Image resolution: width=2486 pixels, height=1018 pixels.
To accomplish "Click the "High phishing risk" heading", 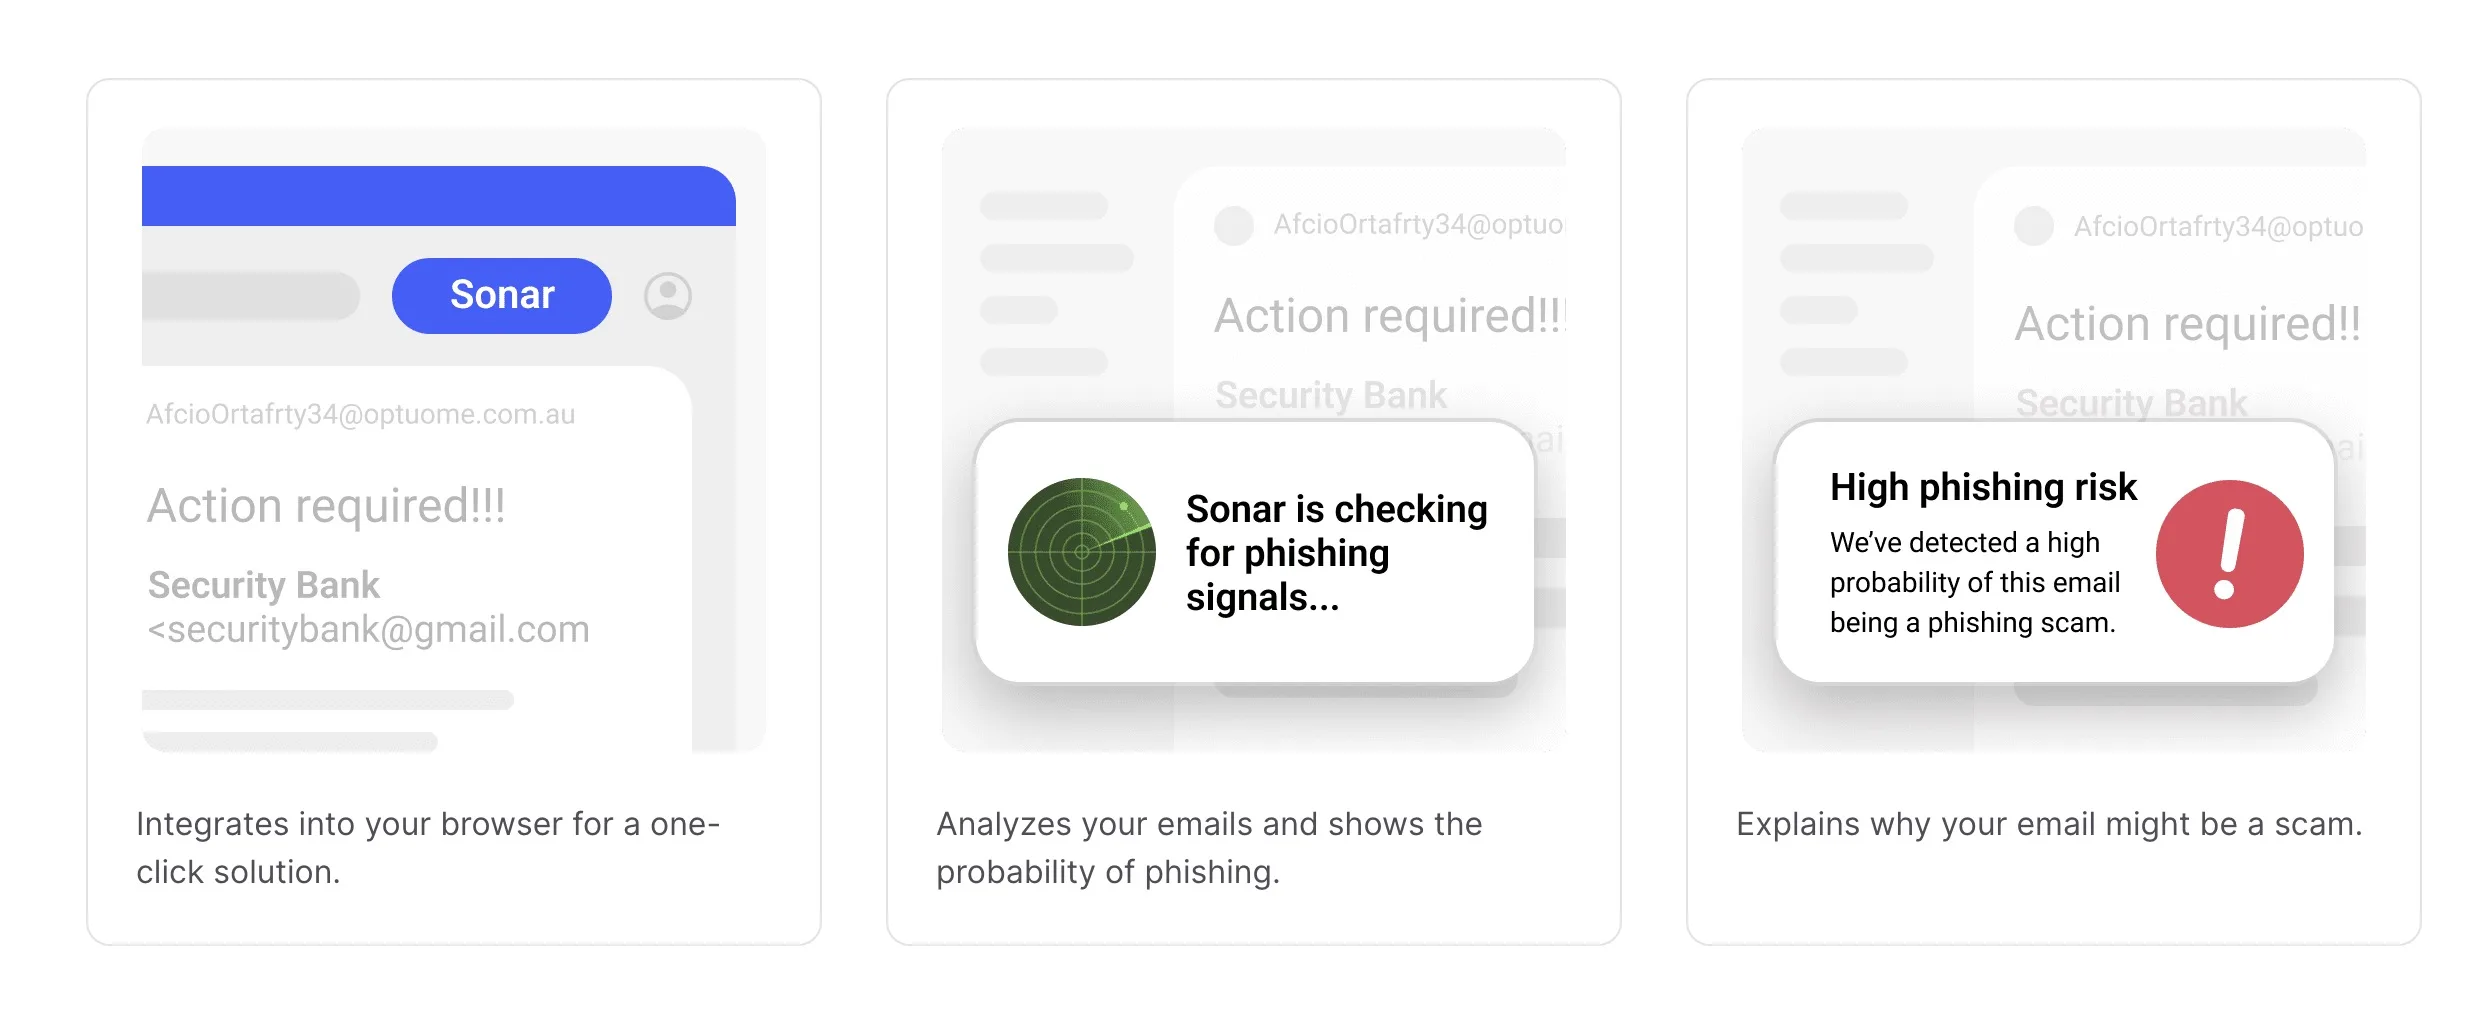I will point(1983,487).
